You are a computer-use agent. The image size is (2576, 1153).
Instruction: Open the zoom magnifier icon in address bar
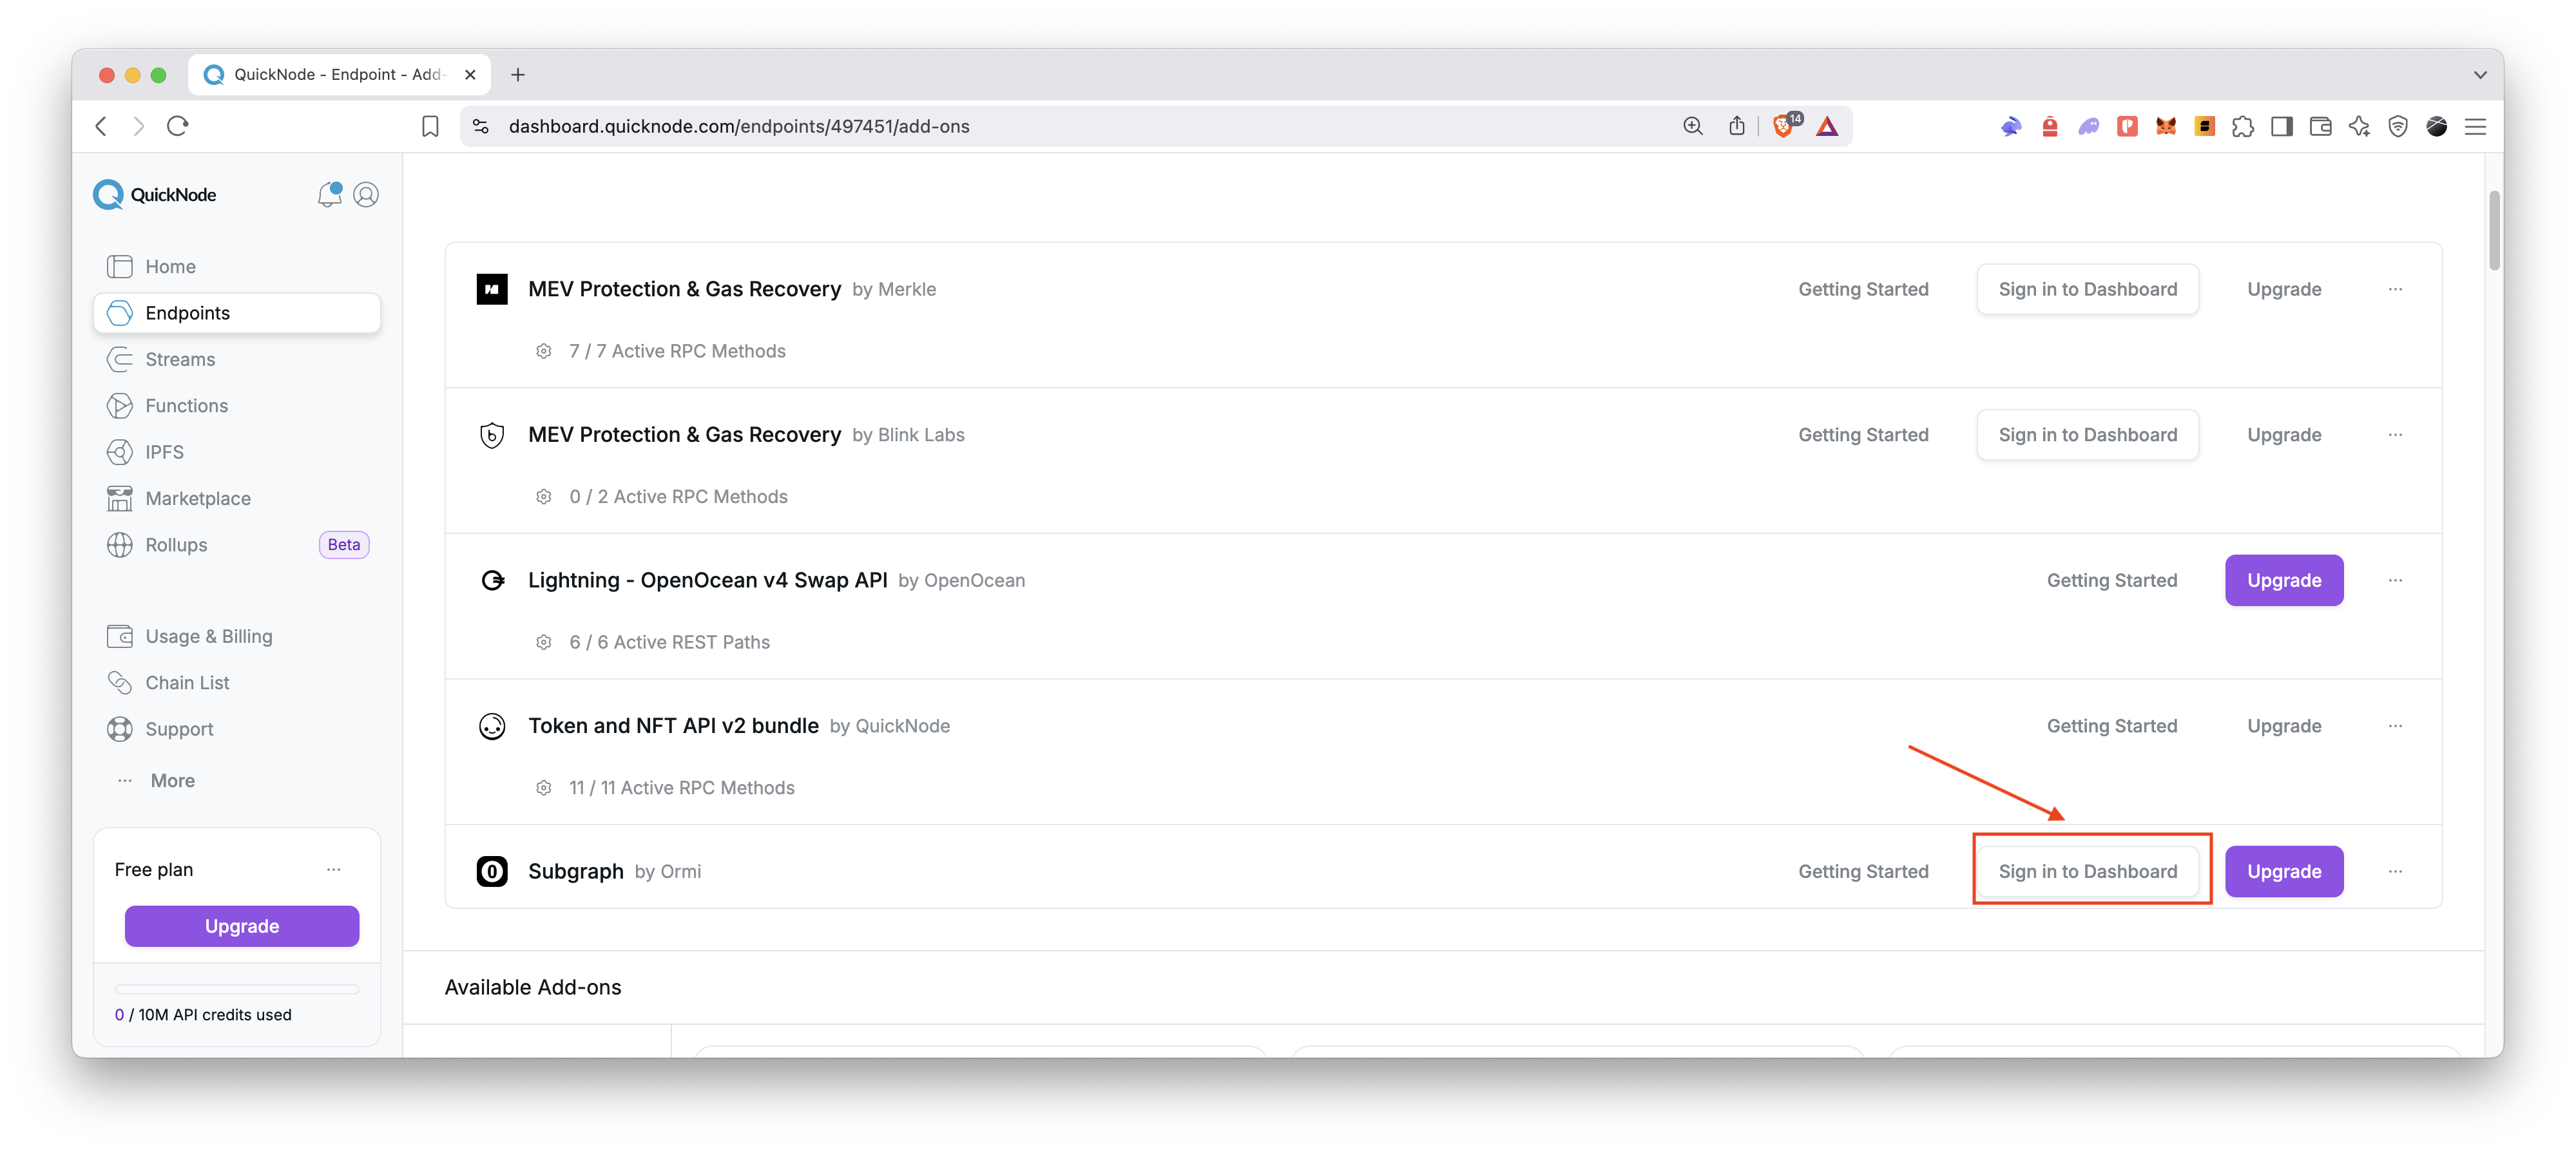click(1692, 126)
